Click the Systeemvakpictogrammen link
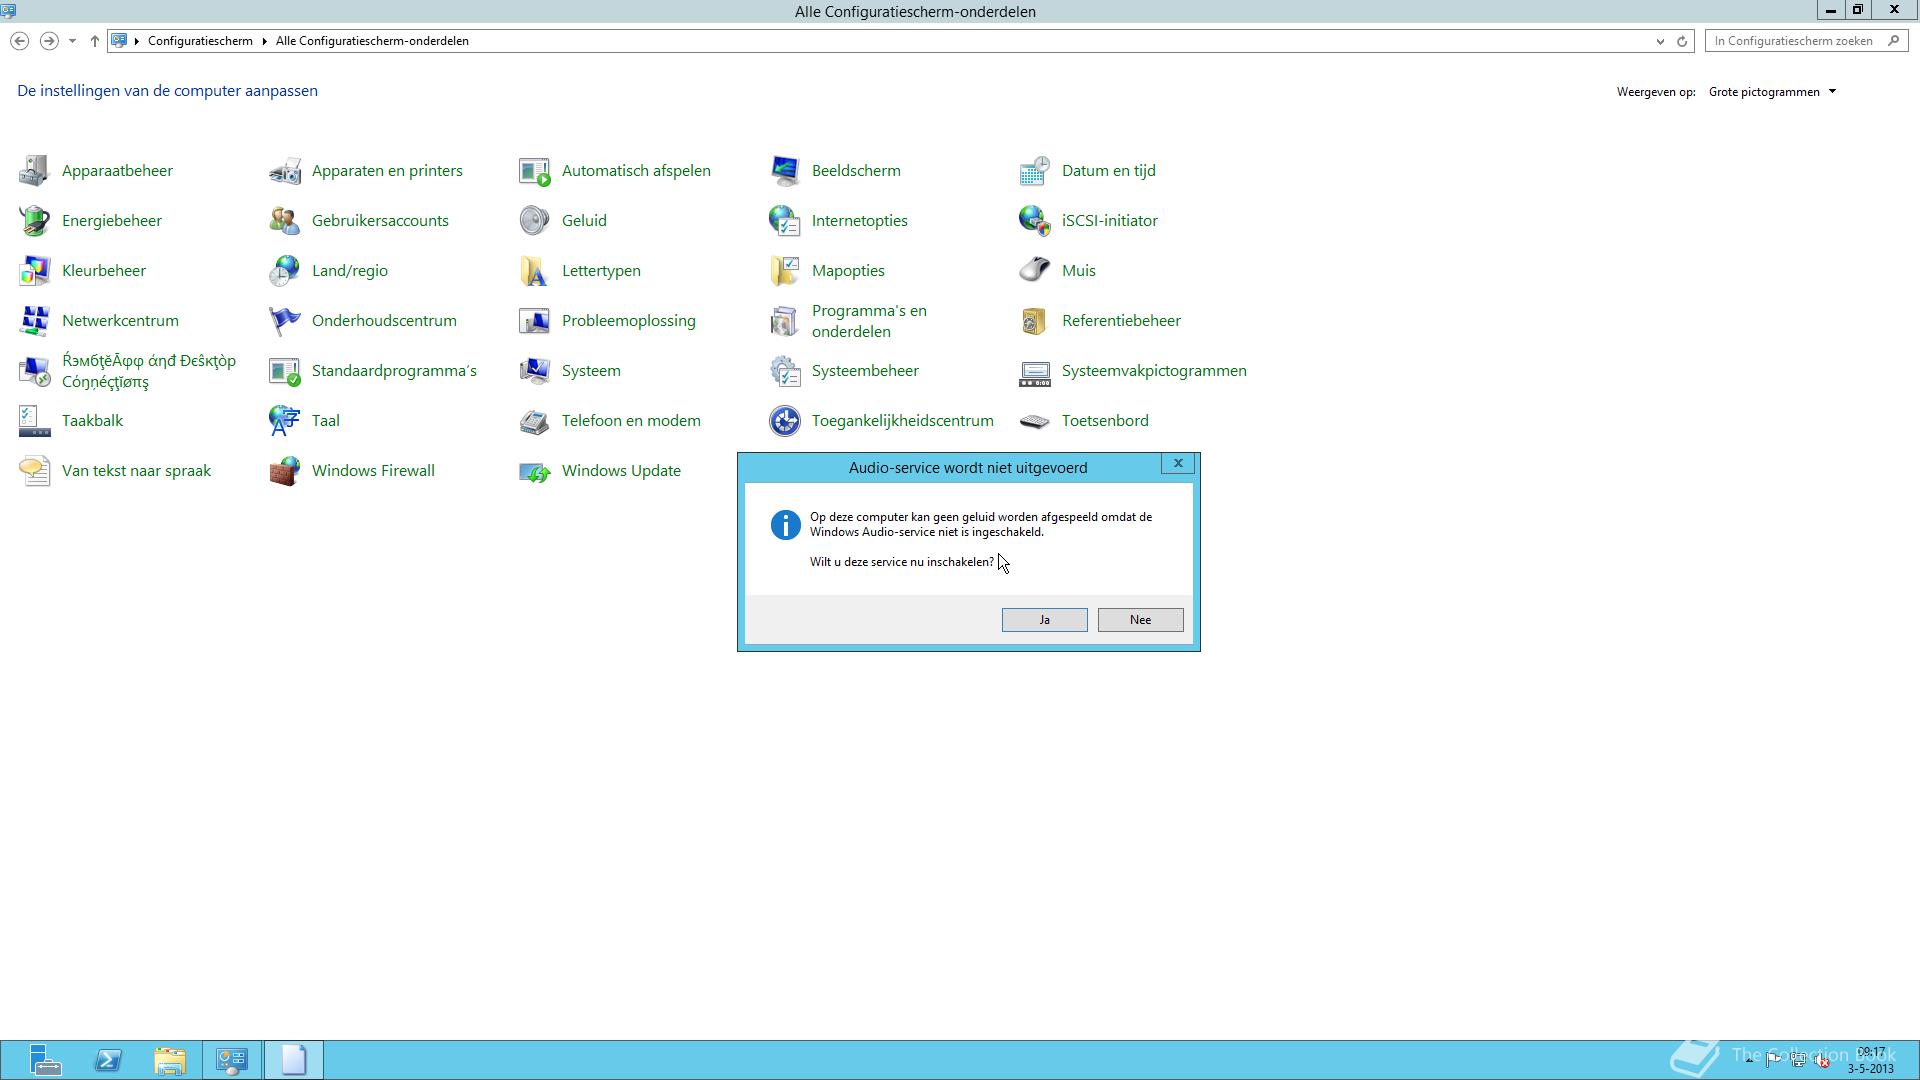 [1154, 371]
